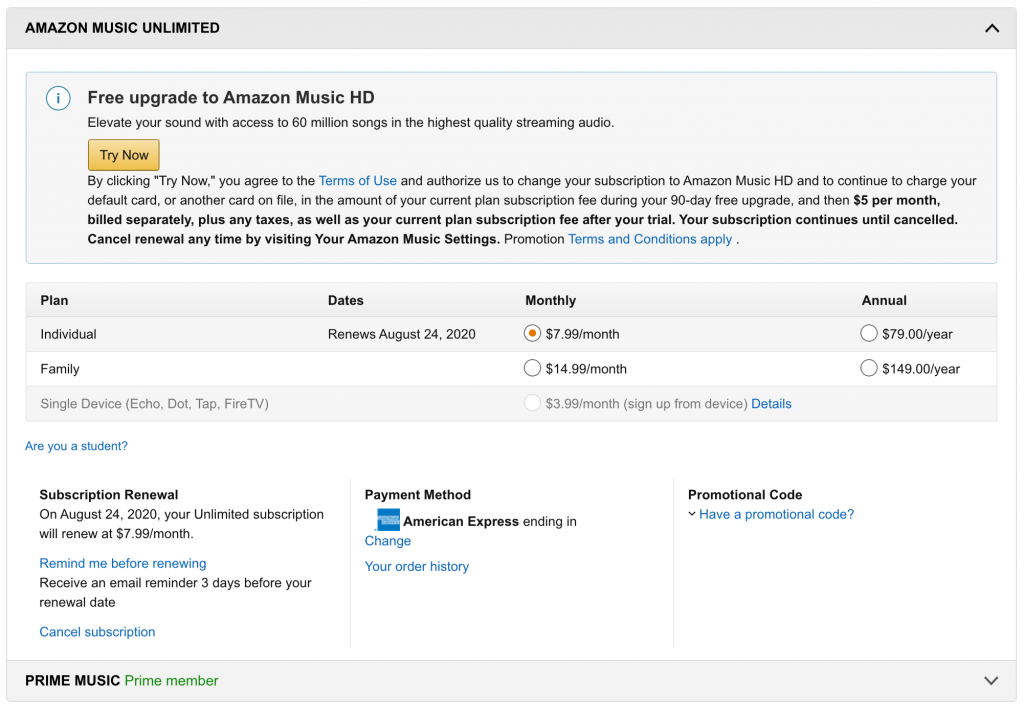1024x709 pixels.
Task: Click the Try Now button
Action: (123, 155)
